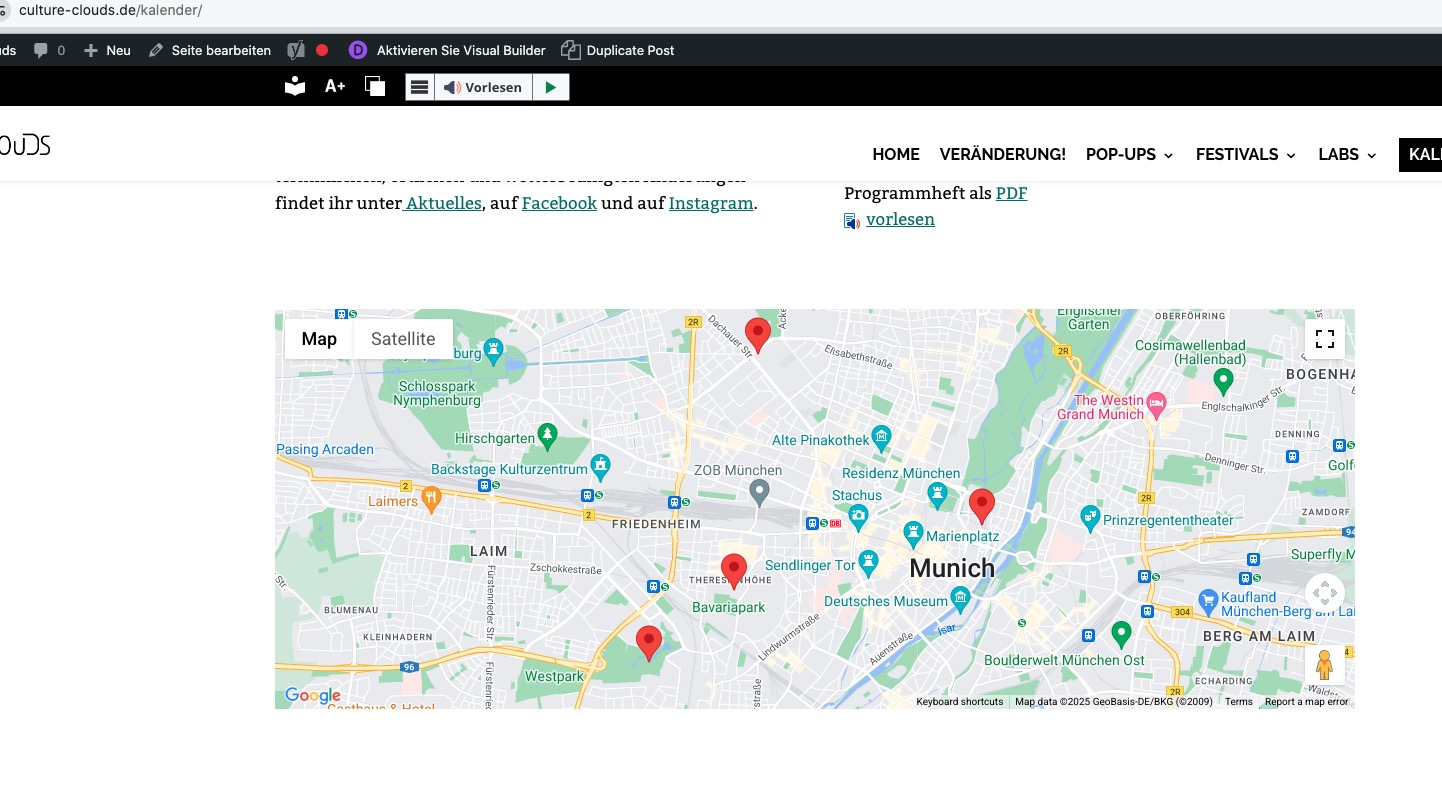The image size is (1442, 791).
Task: Select the Deutsches Museum icon
Action: tap(960, 599)
